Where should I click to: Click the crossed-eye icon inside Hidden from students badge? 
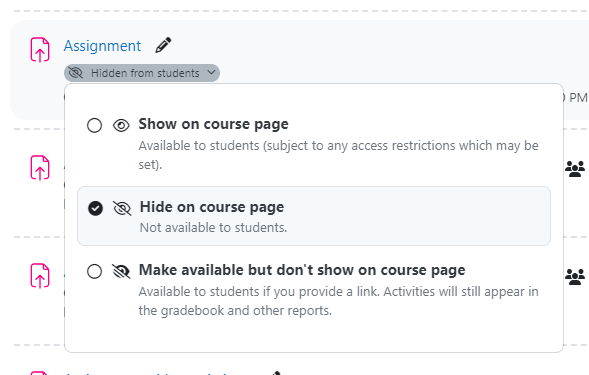click(76, 73)
